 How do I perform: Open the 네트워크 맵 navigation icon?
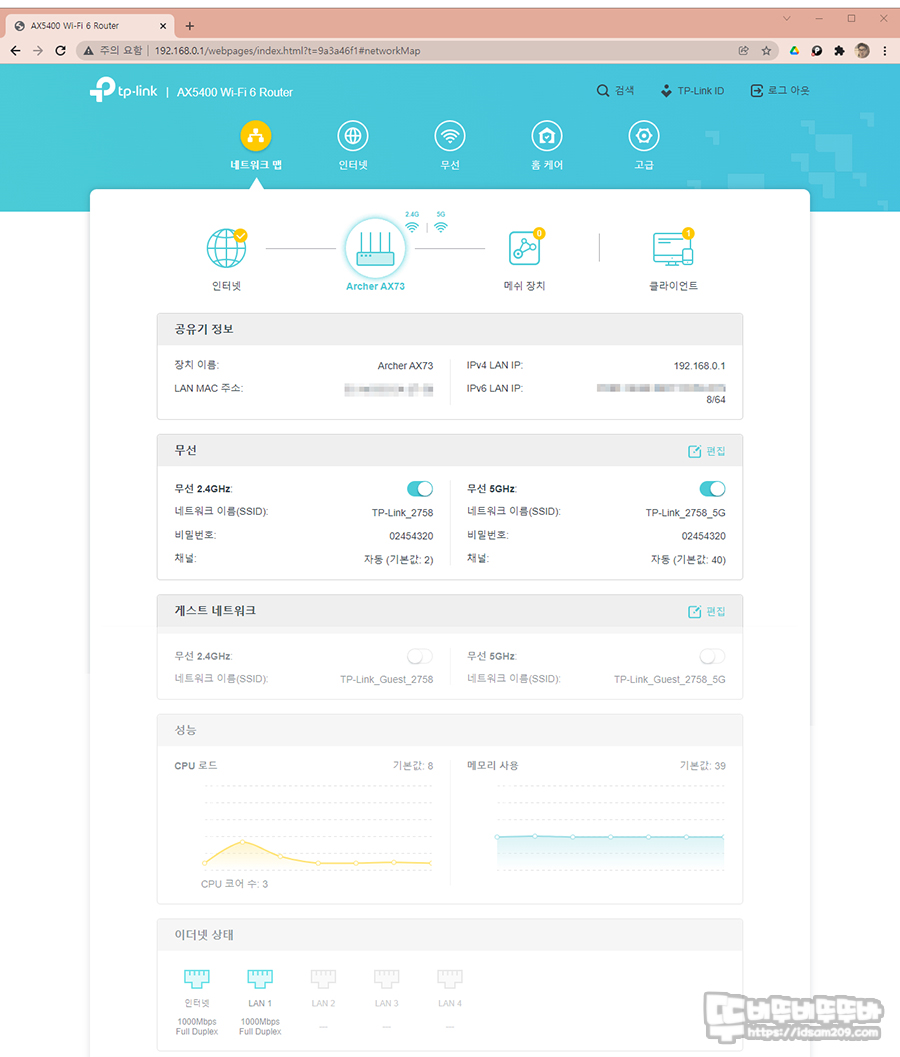(256, 136)
